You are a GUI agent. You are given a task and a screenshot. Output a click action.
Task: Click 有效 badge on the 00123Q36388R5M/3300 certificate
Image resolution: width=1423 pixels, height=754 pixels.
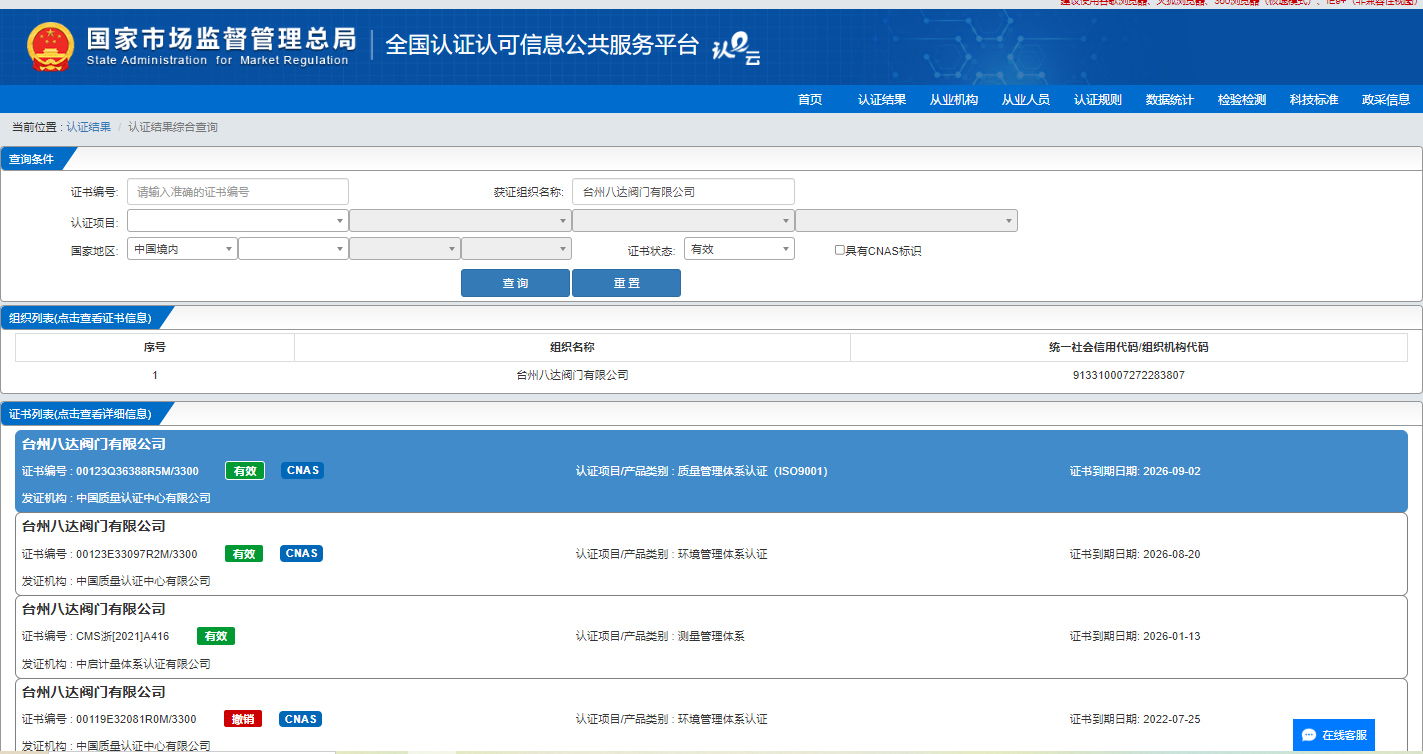(244, 471)
